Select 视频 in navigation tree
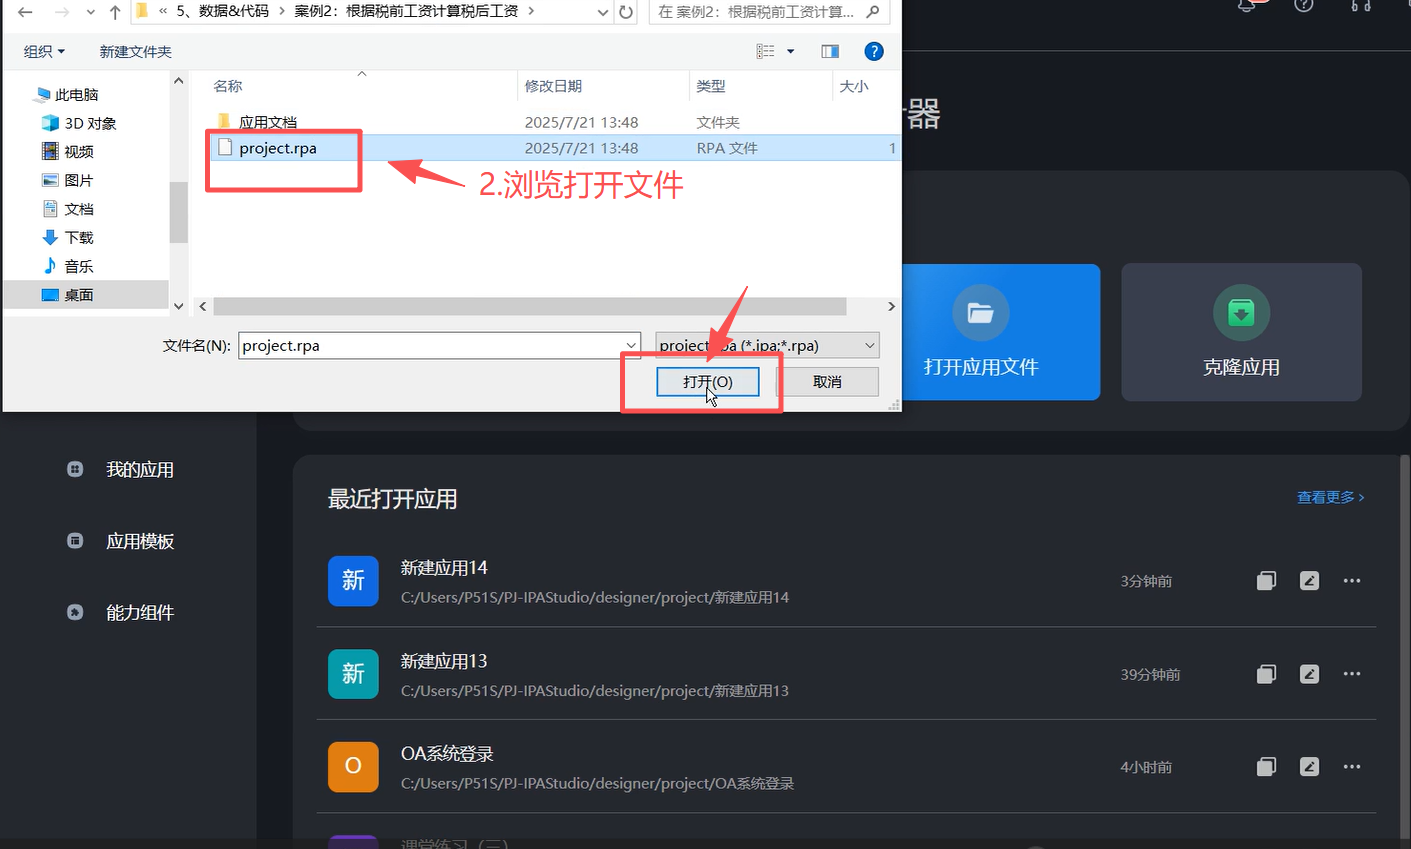Screen dimensions: 1411x849 pyautogui.click(x=68, y=152)
